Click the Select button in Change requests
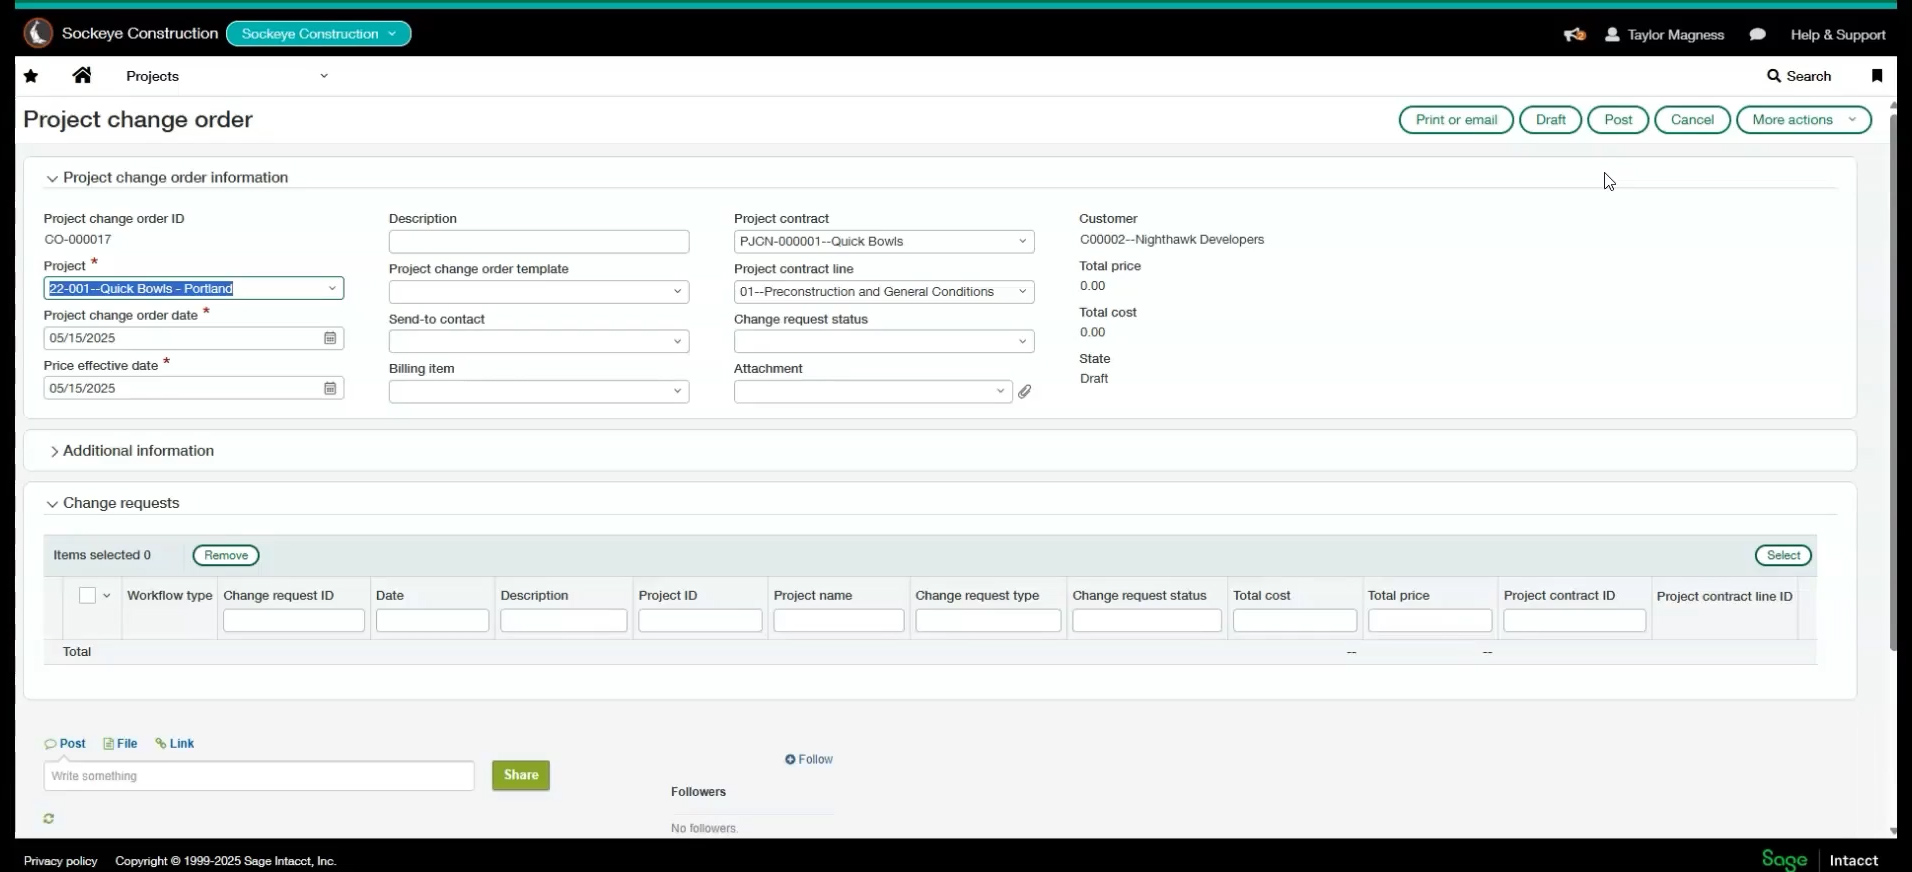Viewport: 1912px width, 872px height. (x=1783, y=555)
